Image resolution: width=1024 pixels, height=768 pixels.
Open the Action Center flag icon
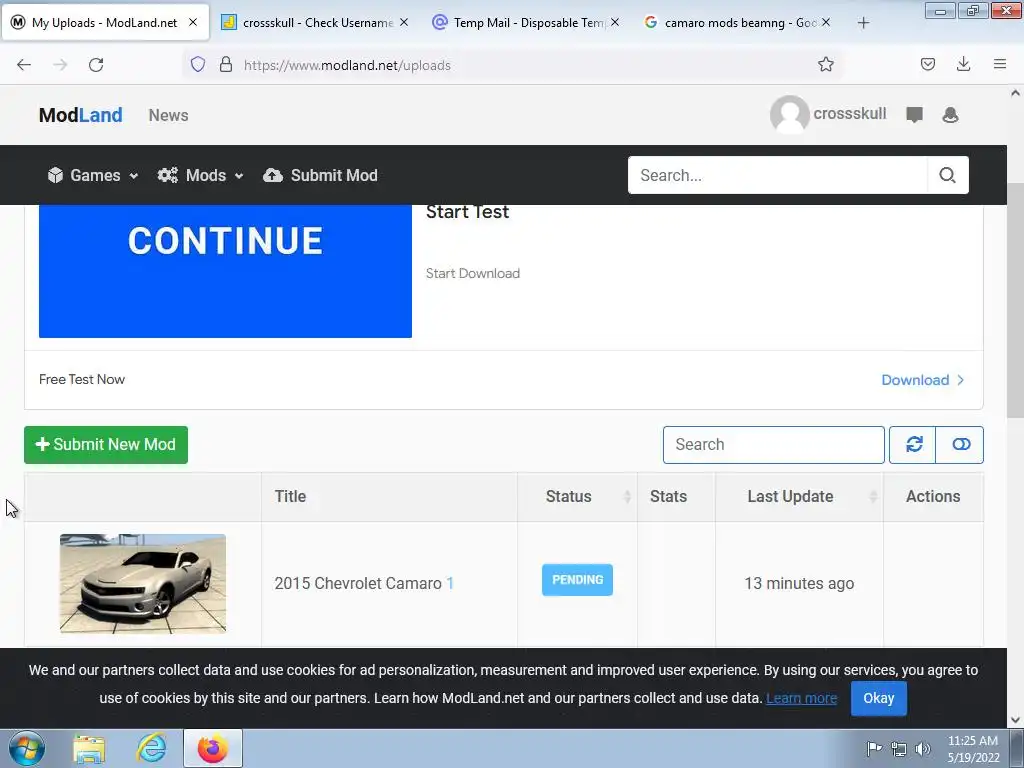click(874, 748)
